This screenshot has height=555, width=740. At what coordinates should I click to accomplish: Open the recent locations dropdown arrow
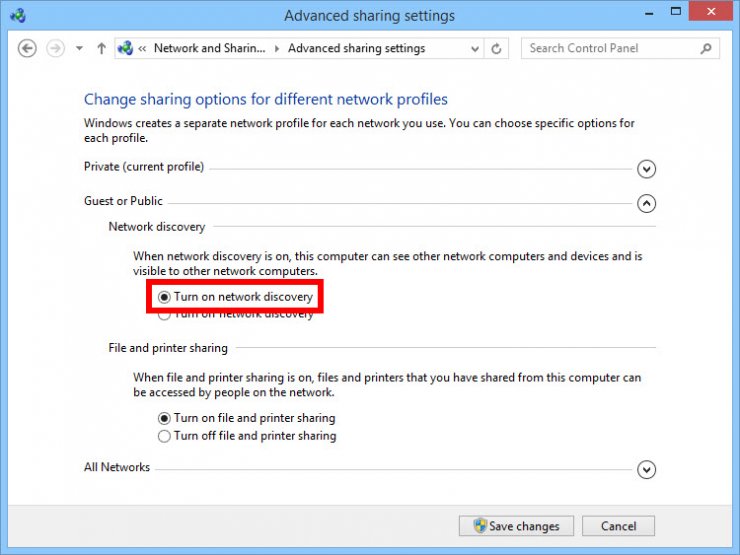(x=79, y=48)
